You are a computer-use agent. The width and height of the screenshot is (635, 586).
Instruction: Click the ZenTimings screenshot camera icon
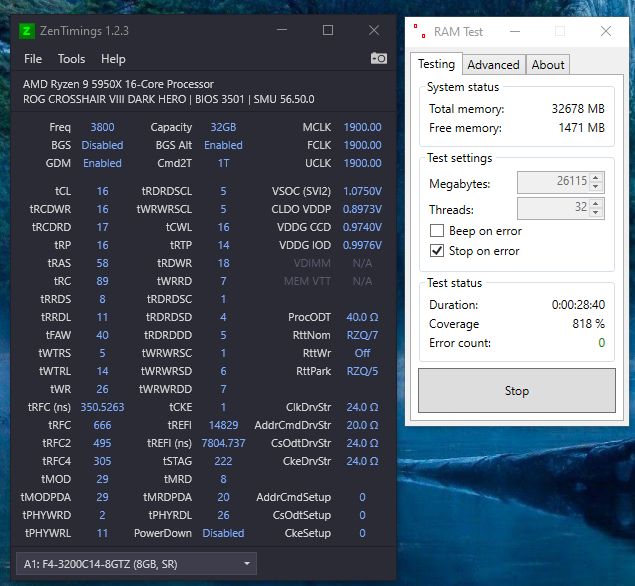[x=379, y=59]
